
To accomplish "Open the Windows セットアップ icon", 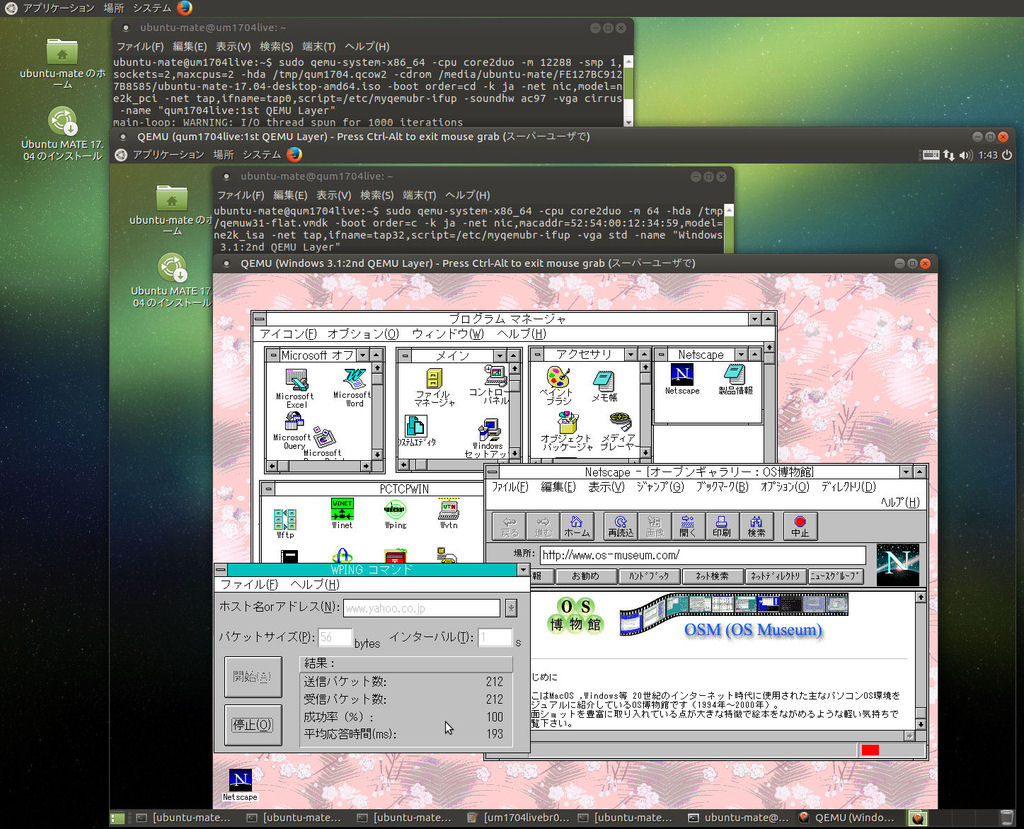I will pos(488,438).
